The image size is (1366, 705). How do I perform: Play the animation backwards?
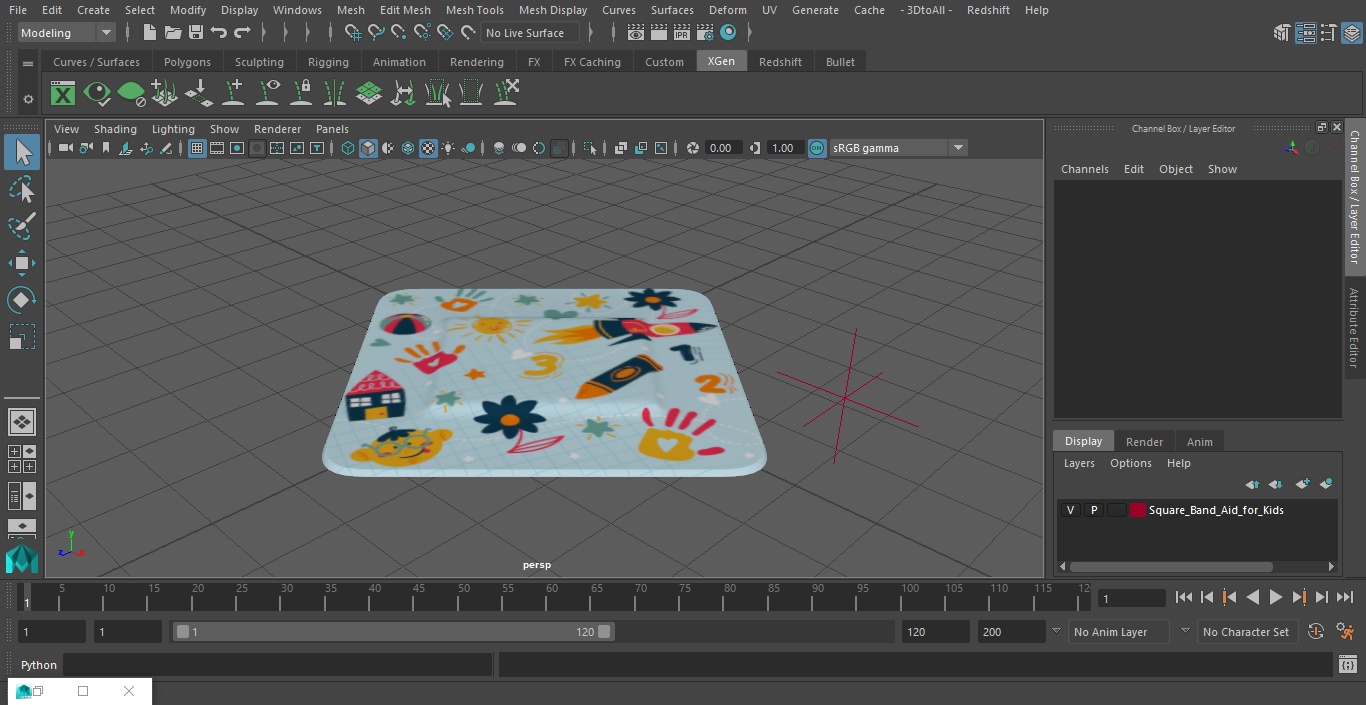click(1252, 597)
